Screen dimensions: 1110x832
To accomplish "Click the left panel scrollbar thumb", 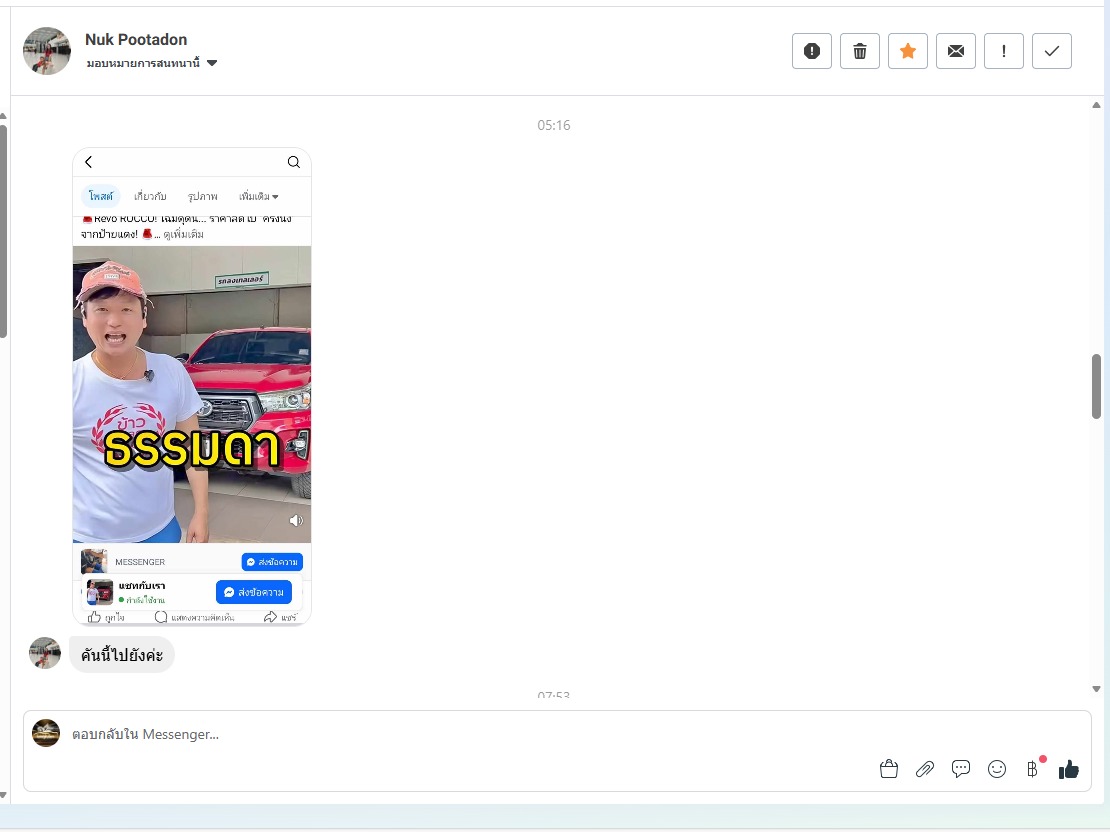I will tap(3, 232).
